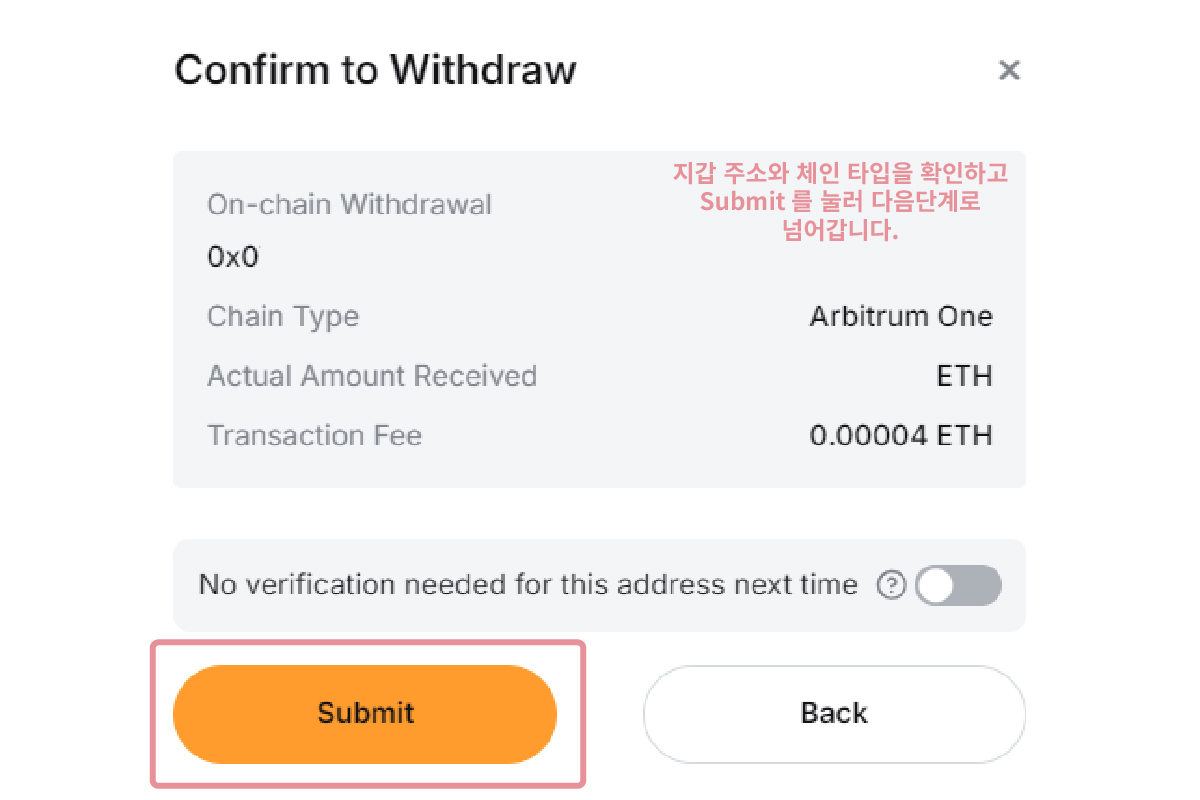Click the Actual Amount Received label
The width and height of the screenshot is (1200, 800).
click(x=371, y=376)
